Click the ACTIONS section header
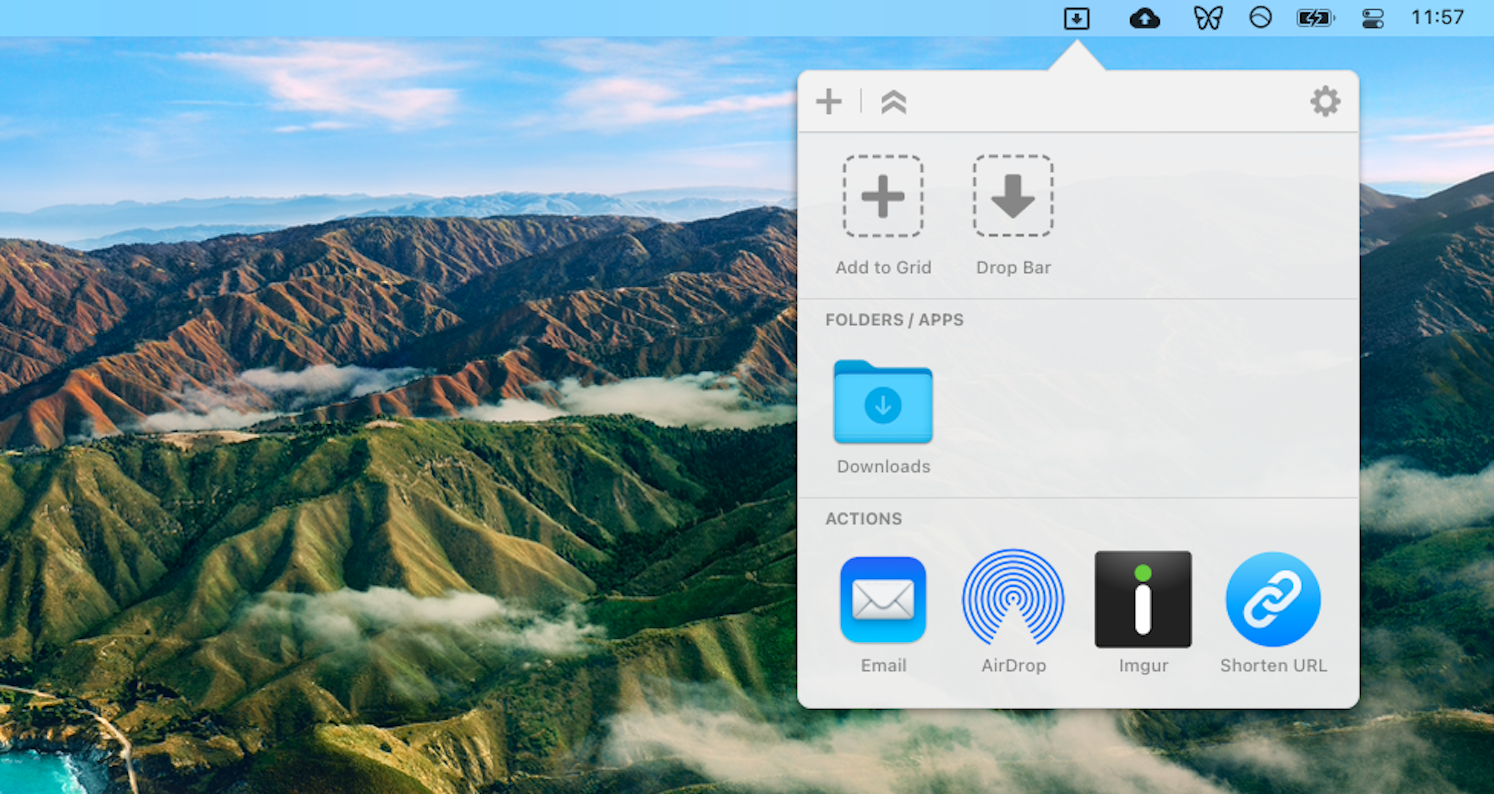Viewport: 1494px width, 794px height. 863,519
